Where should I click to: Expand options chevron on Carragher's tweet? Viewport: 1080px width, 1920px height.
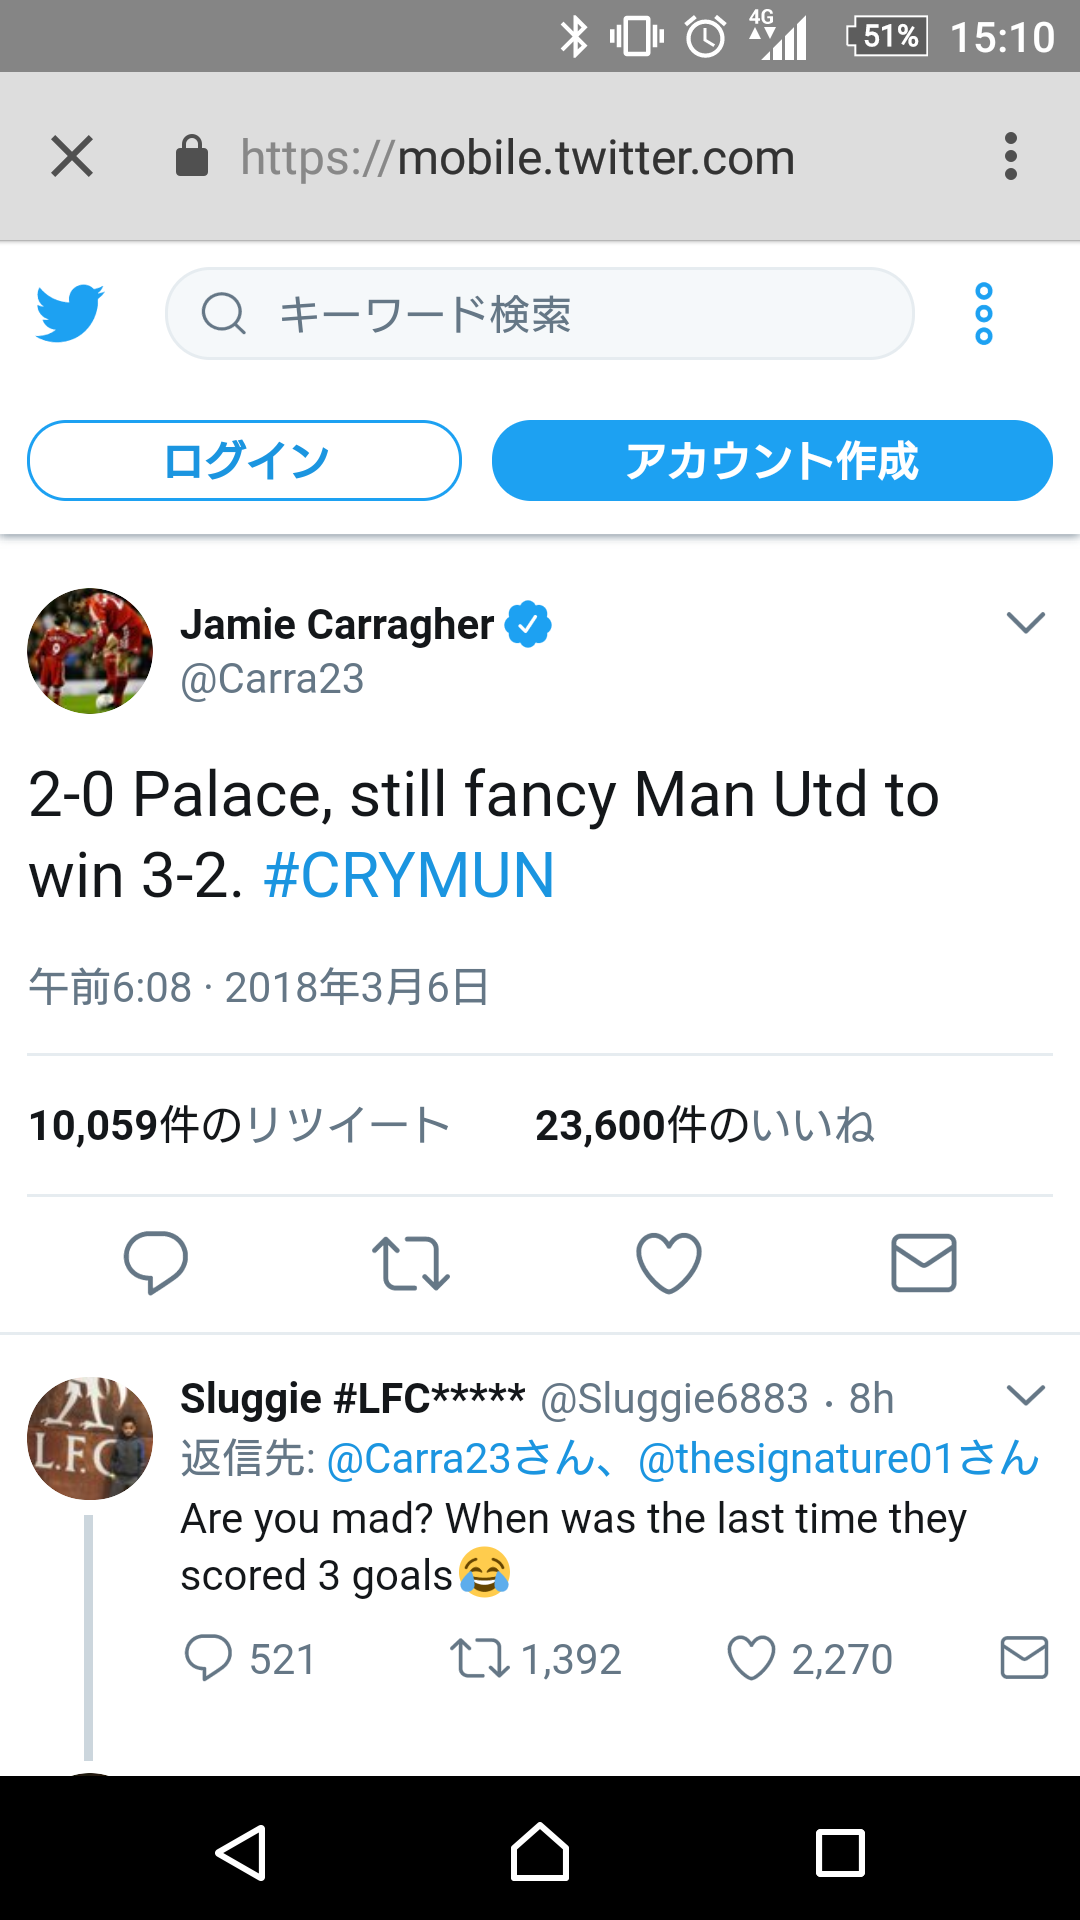click(1026, 622)
